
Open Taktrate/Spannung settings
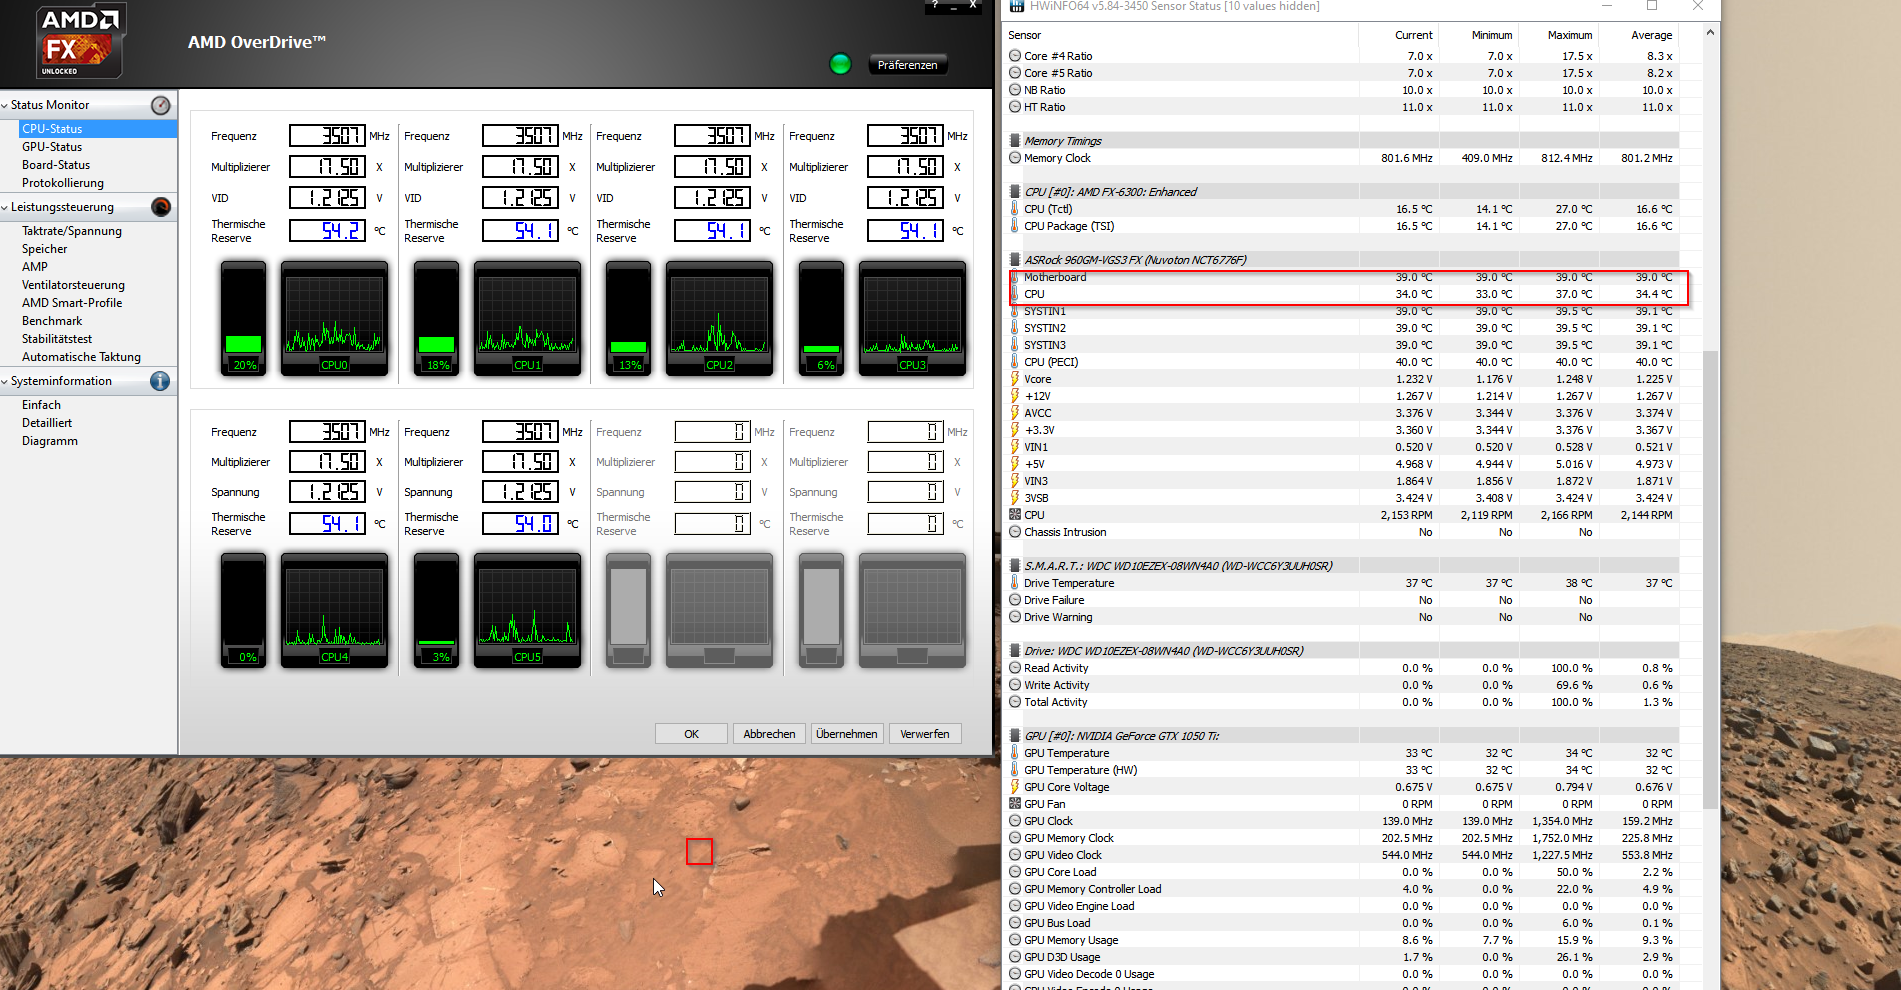(x=72, y=231)
